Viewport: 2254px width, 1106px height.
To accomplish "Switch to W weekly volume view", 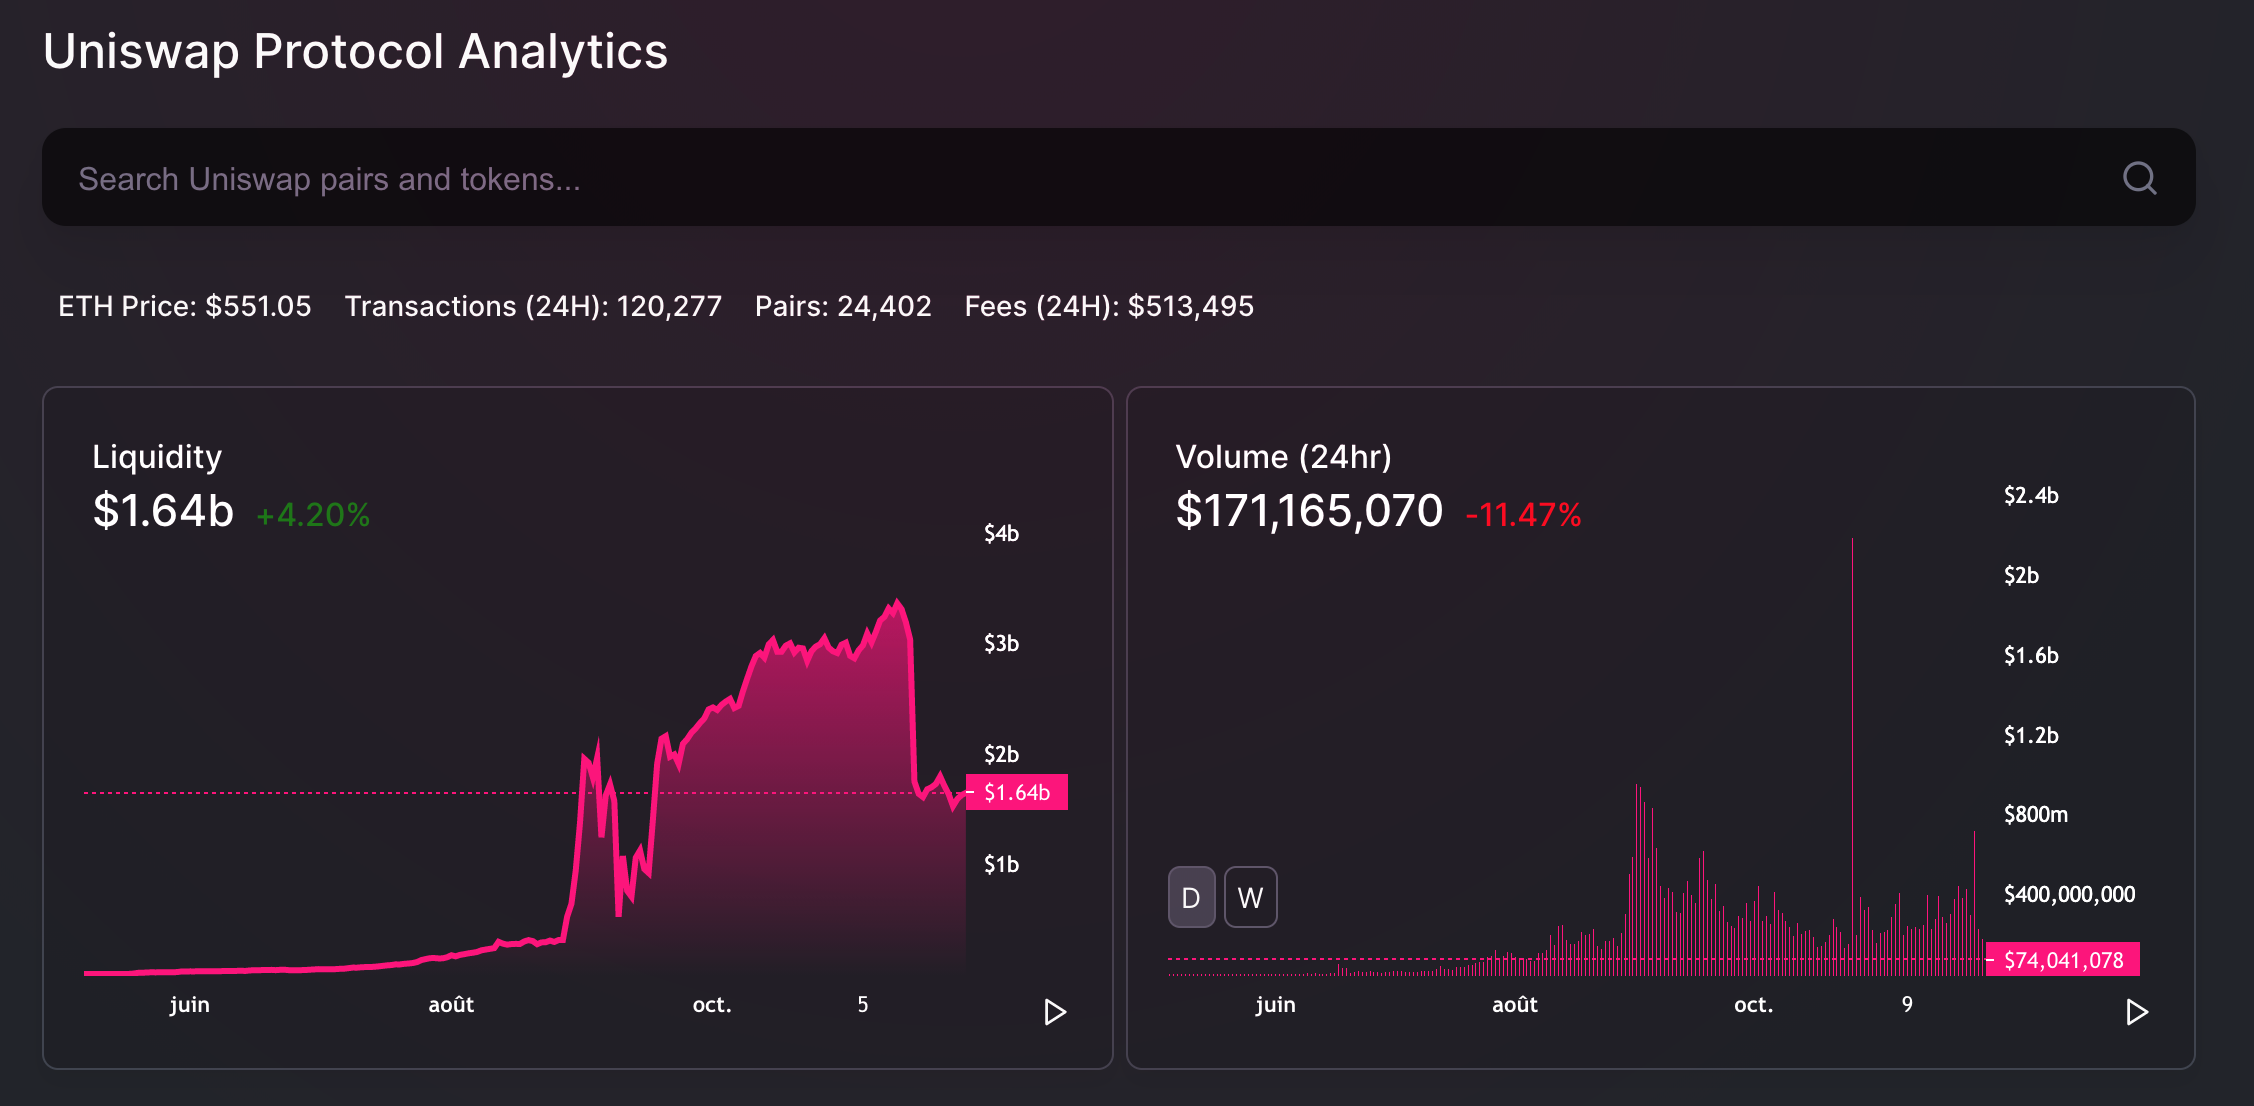I will pyautogui.click(x=1250, y=897).
